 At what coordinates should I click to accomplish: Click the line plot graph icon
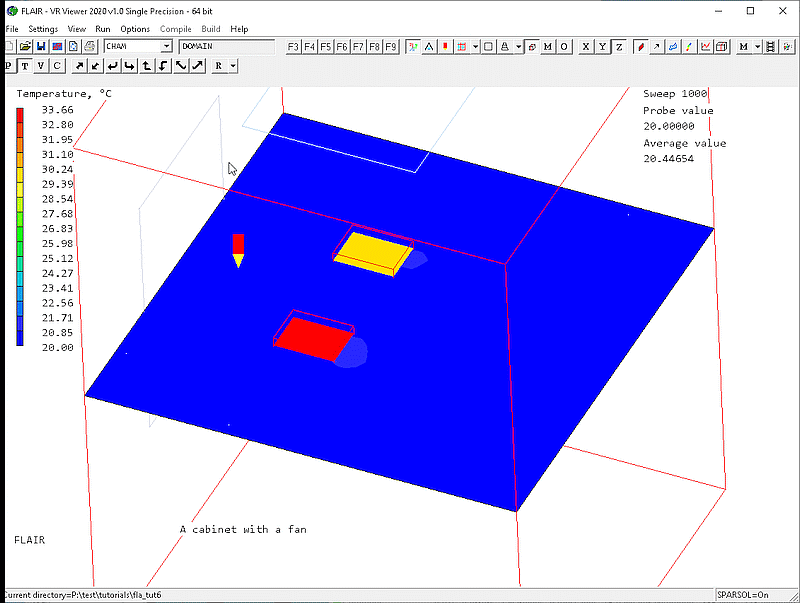706,46
